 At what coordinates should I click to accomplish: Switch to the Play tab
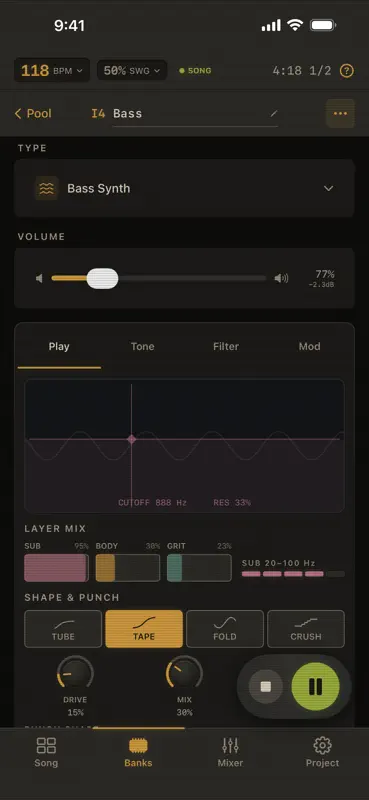point(59,347)
